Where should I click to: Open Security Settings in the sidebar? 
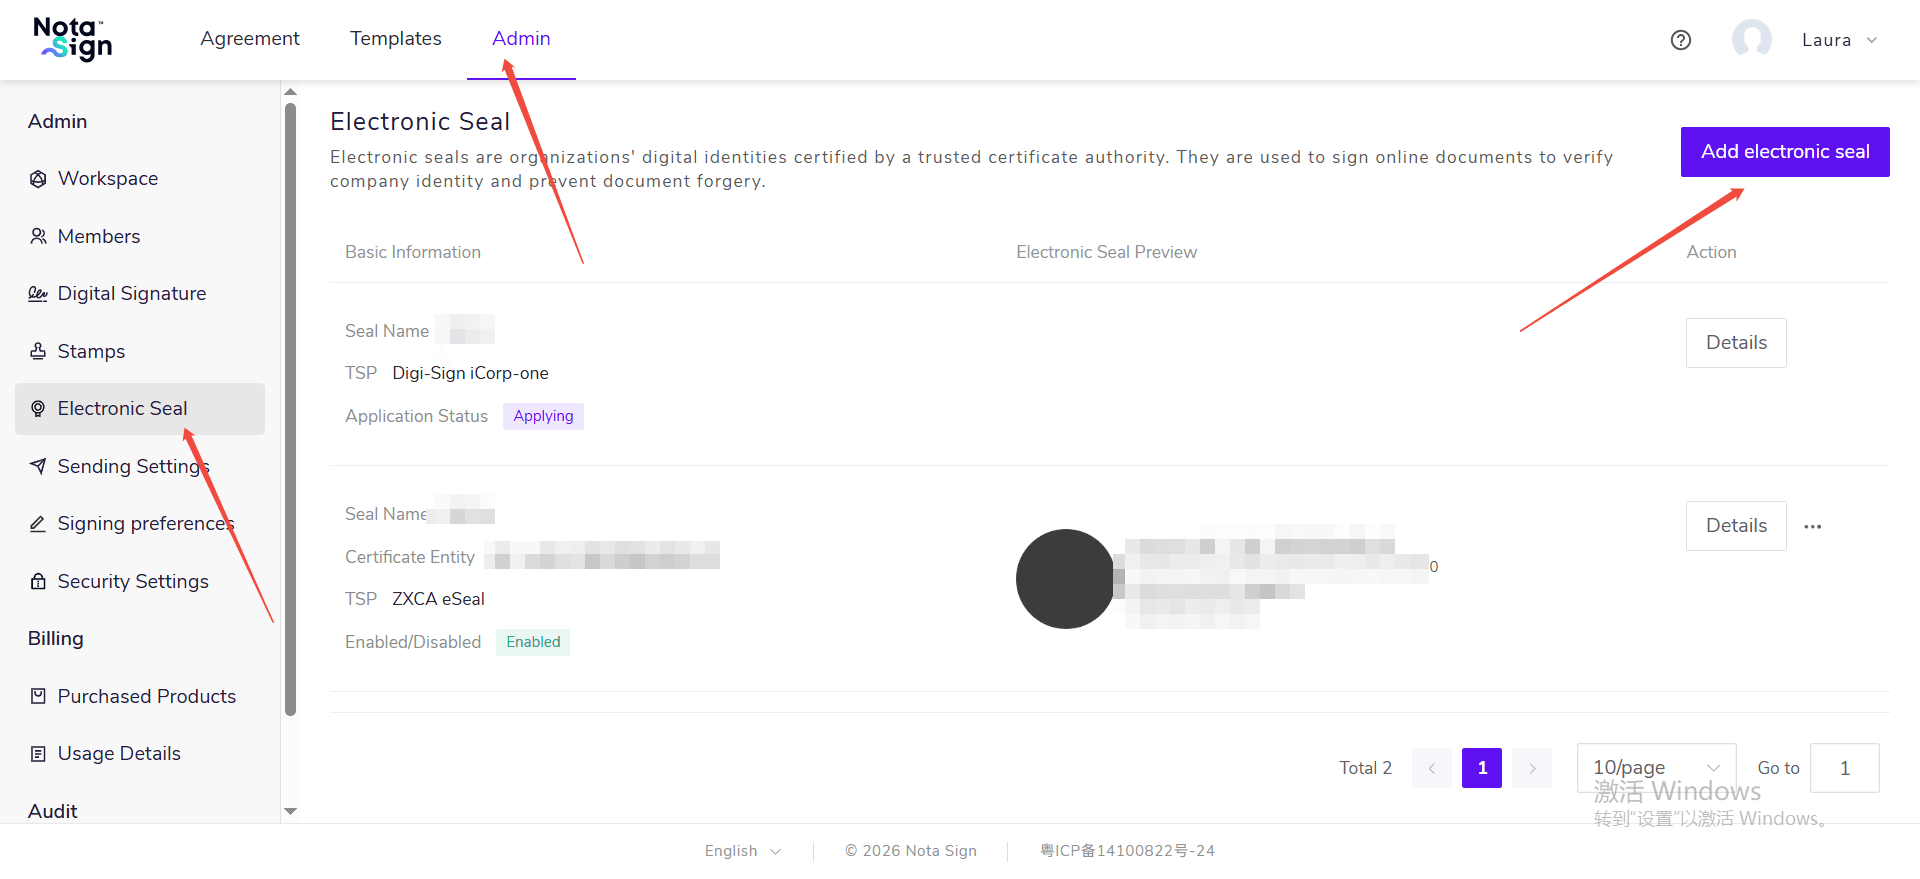point(140,581)
